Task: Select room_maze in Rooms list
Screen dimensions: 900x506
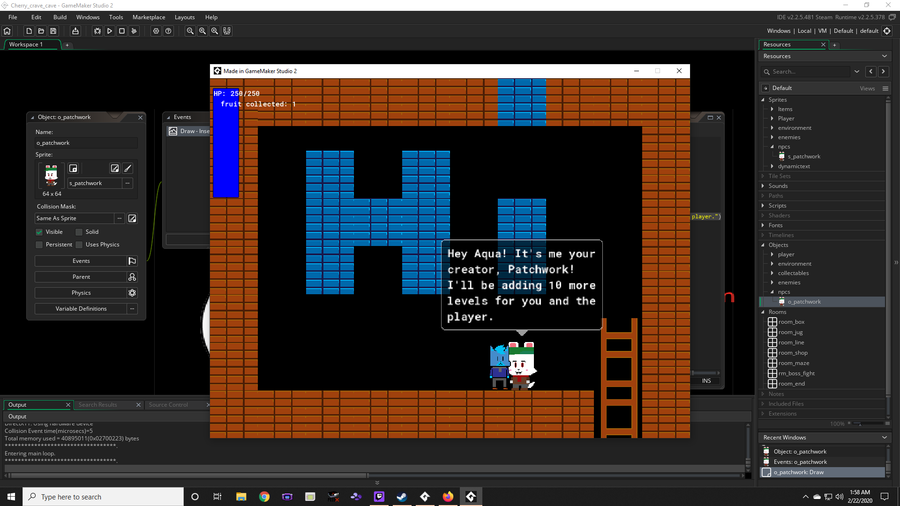Action: [x=793, y=363]
